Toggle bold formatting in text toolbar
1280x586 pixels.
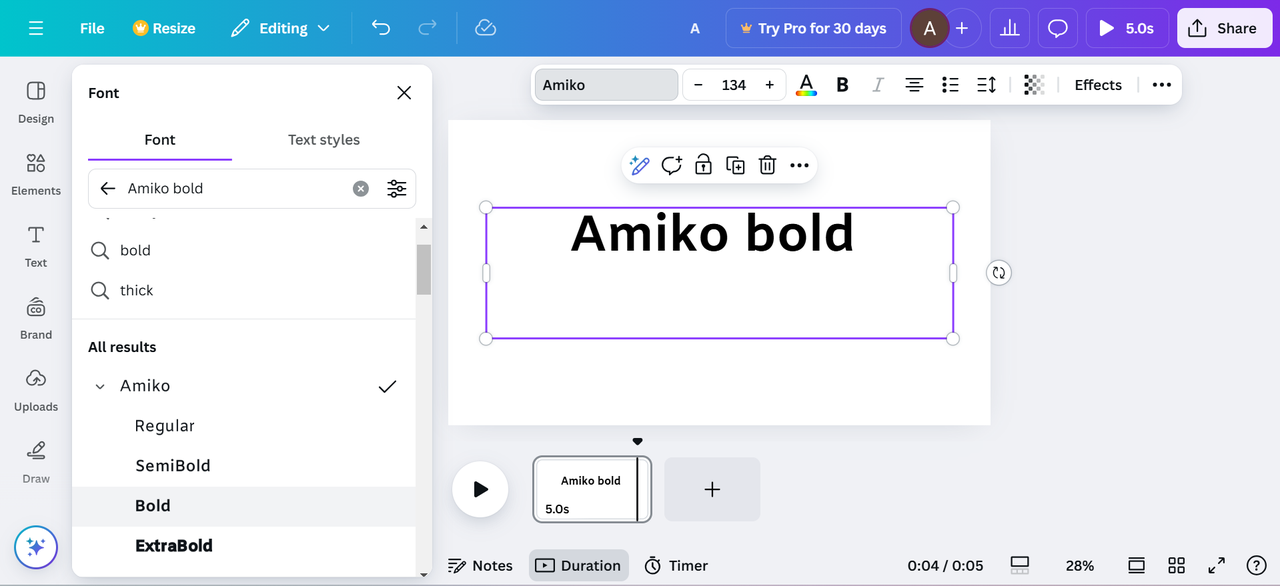(x=842, y=85)
